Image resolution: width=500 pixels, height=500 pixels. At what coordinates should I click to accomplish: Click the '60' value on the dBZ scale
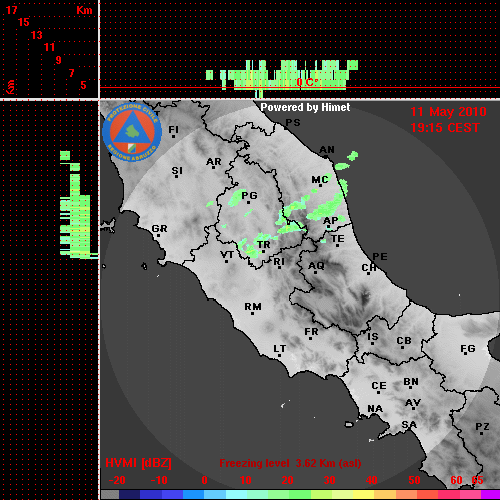pos(456,480)
